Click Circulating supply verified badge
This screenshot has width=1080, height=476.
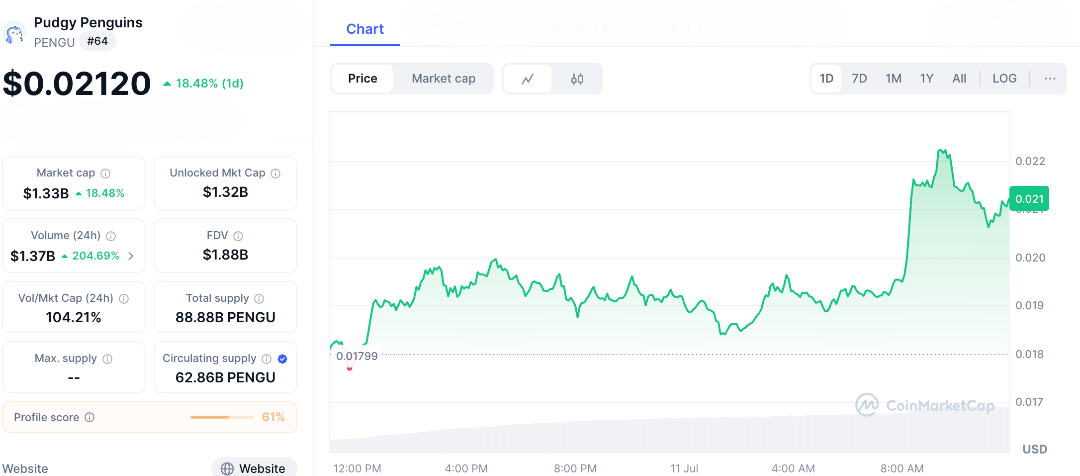(x=282, y=359)
